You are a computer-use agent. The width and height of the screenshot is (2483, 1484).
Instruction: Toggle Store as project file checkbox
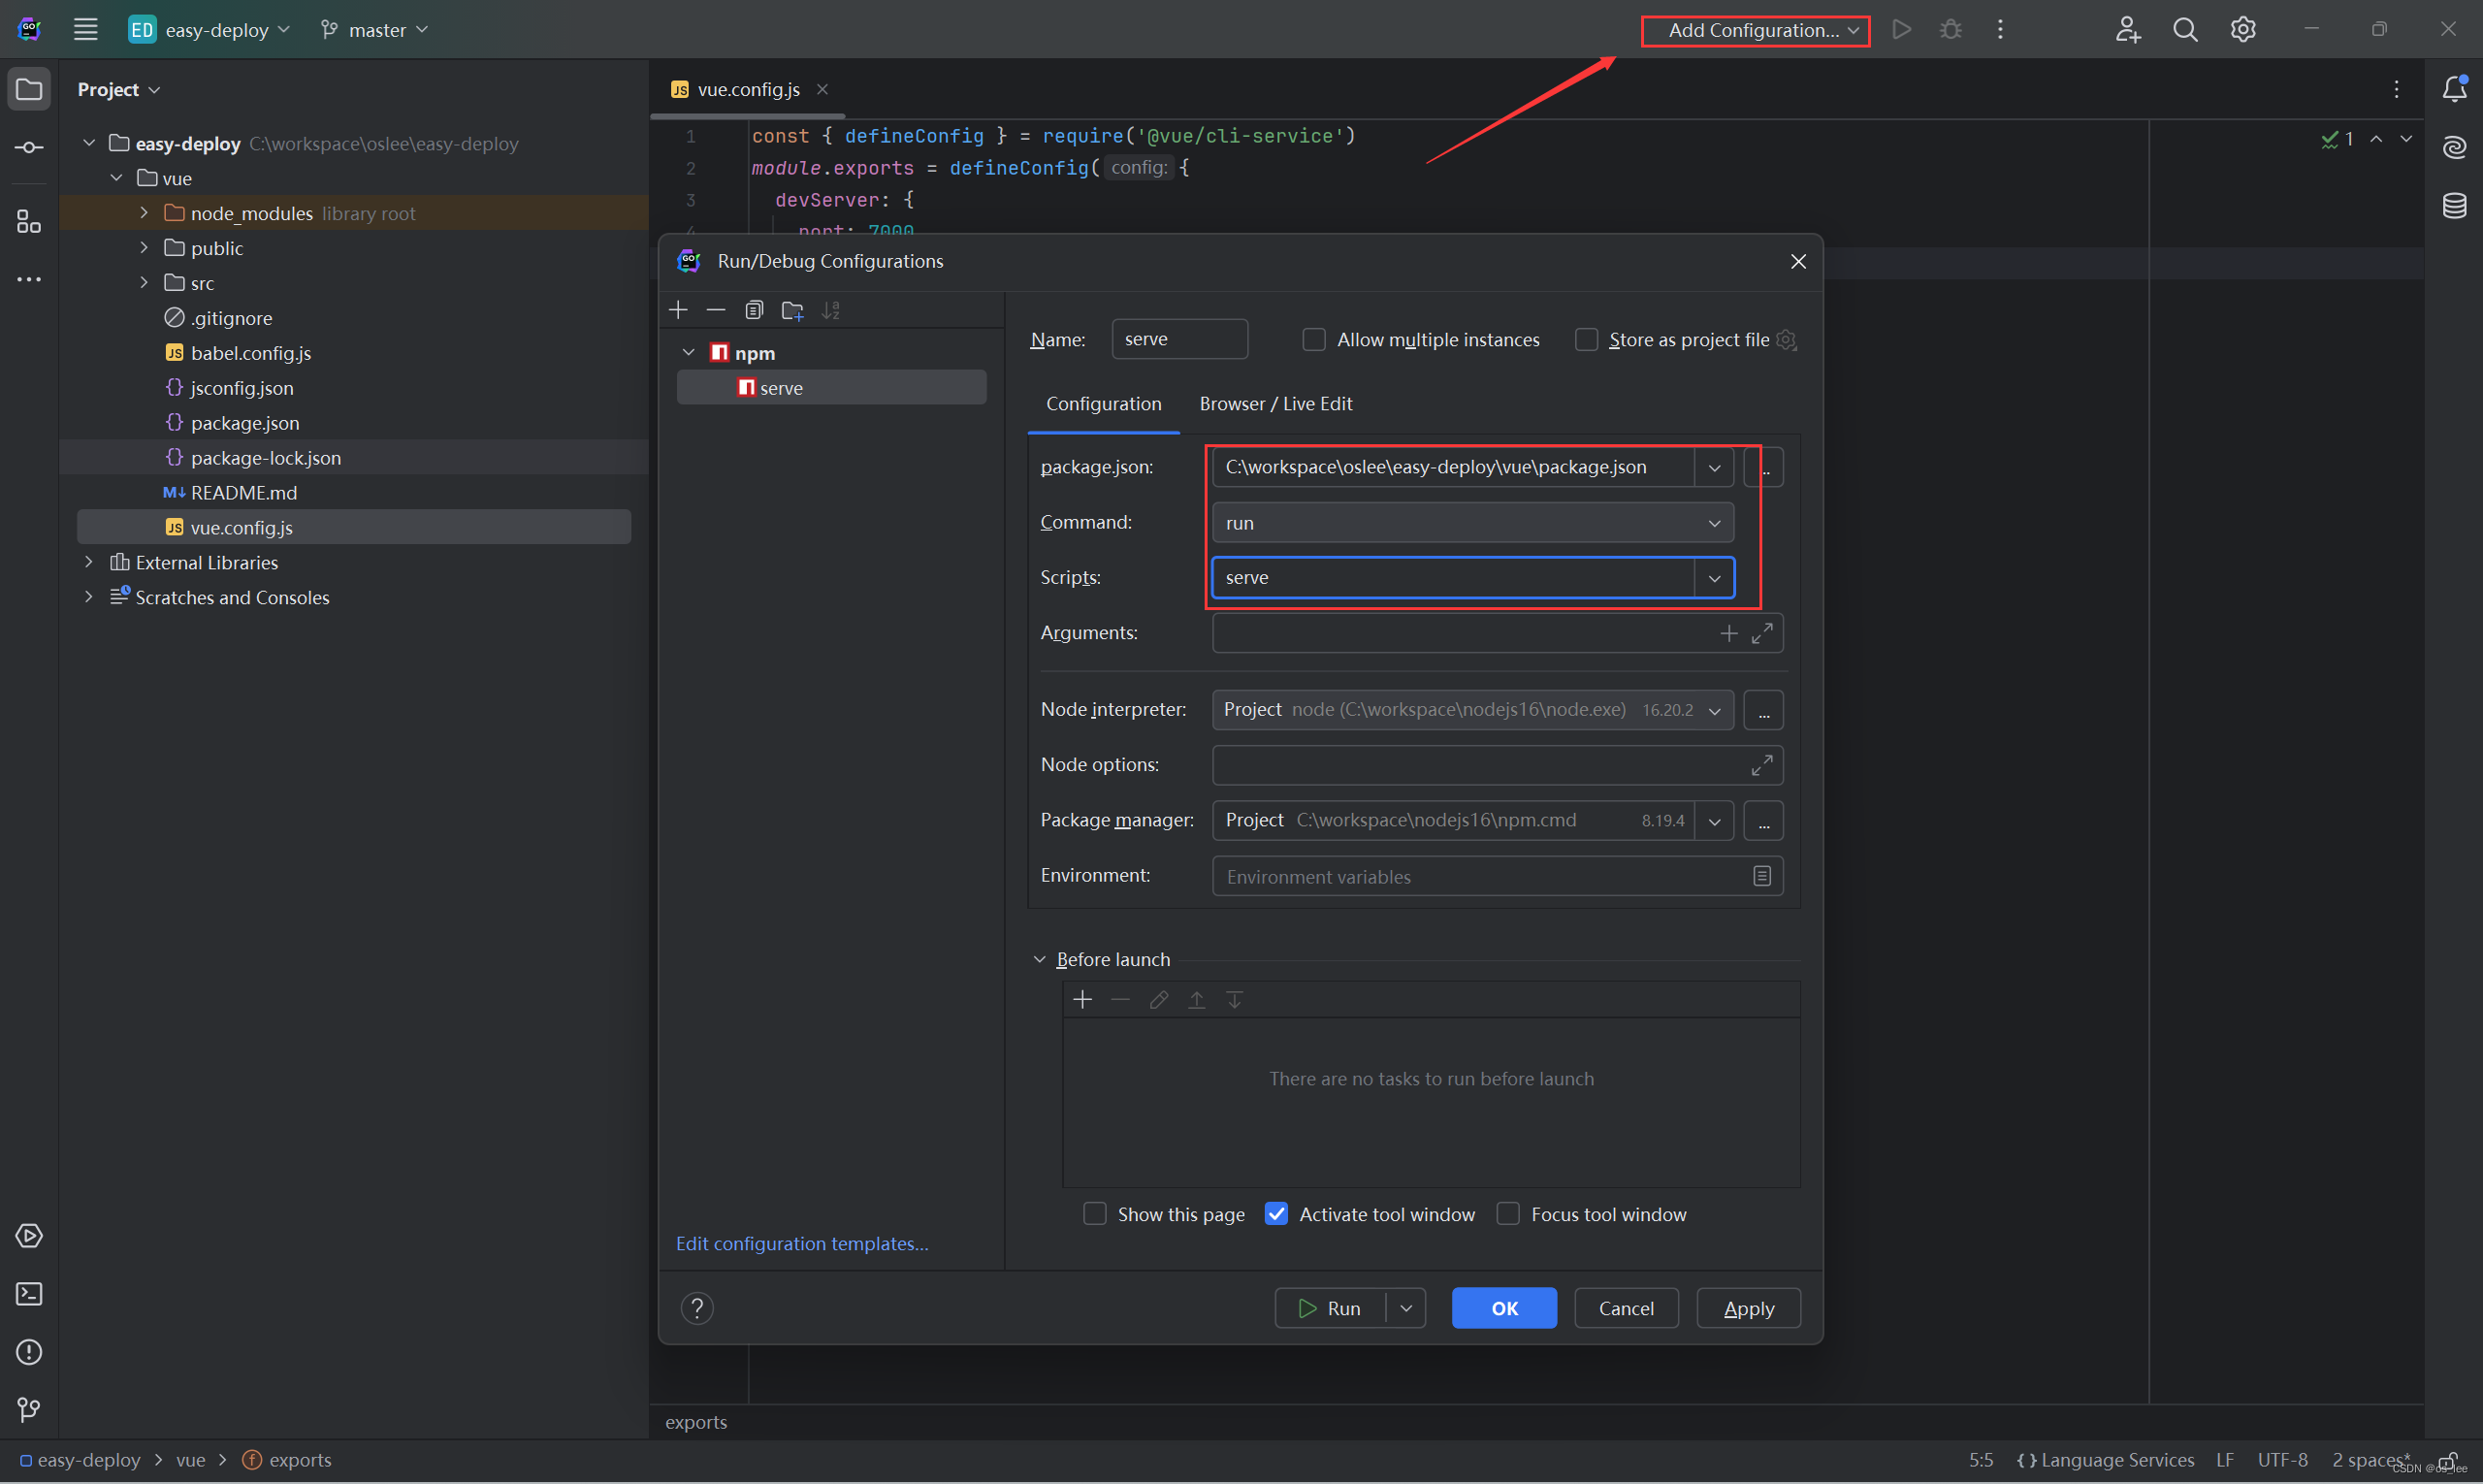coord(1584,339)
